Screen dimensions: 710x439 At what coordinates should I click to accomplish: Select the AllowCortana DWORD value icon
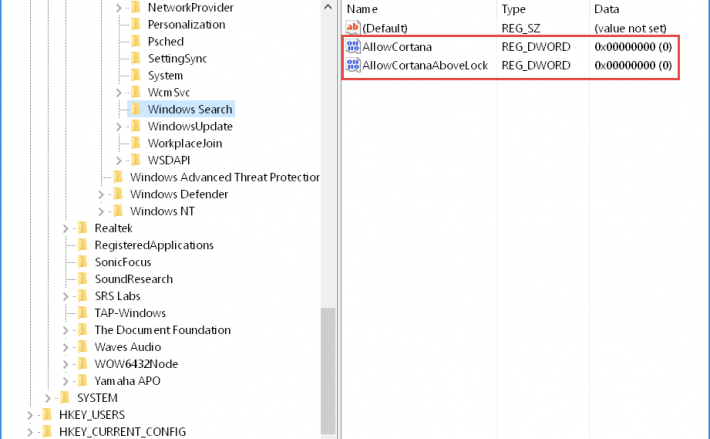tap(353, 47)
